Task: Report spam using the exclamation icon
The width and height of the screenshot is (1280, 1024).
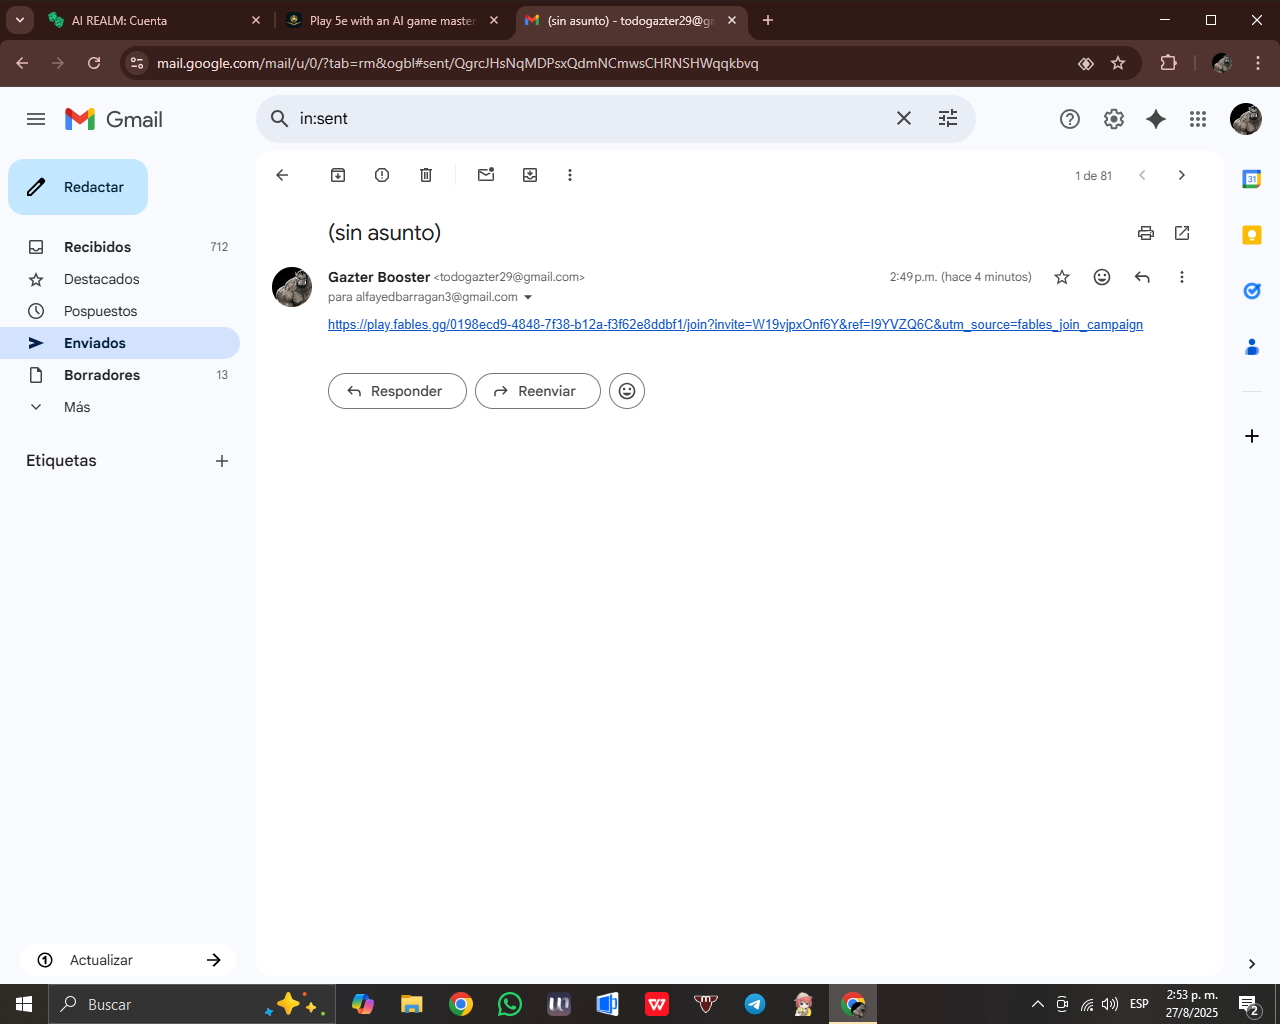Action: pos(382,175)
